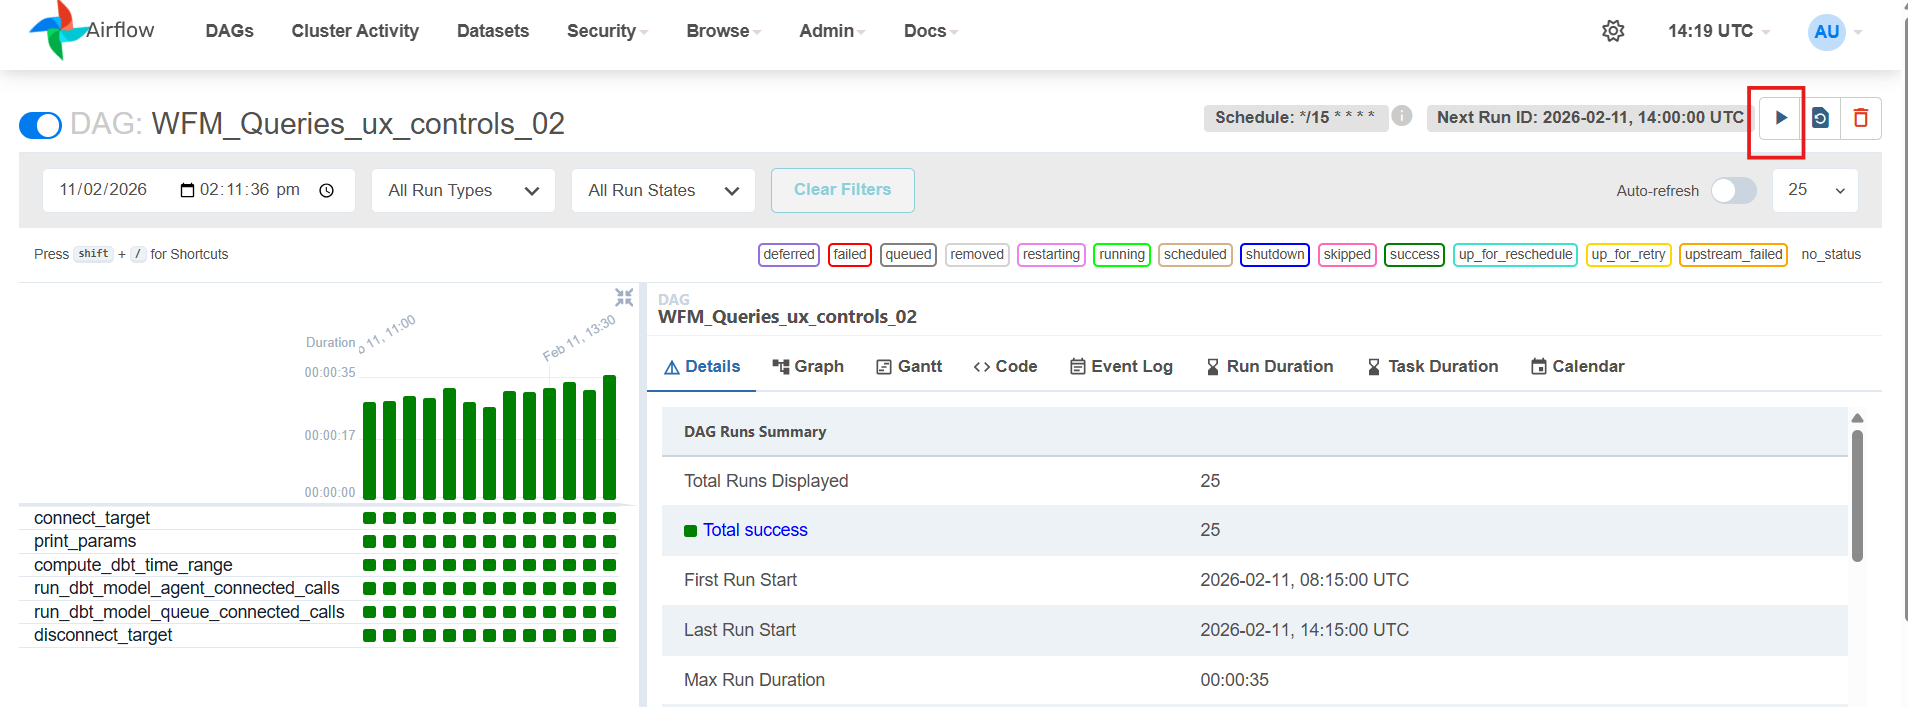The width and height of the screenshot is (1908, 707).
Task: Follow the Total success link
Action: point(754,530)
